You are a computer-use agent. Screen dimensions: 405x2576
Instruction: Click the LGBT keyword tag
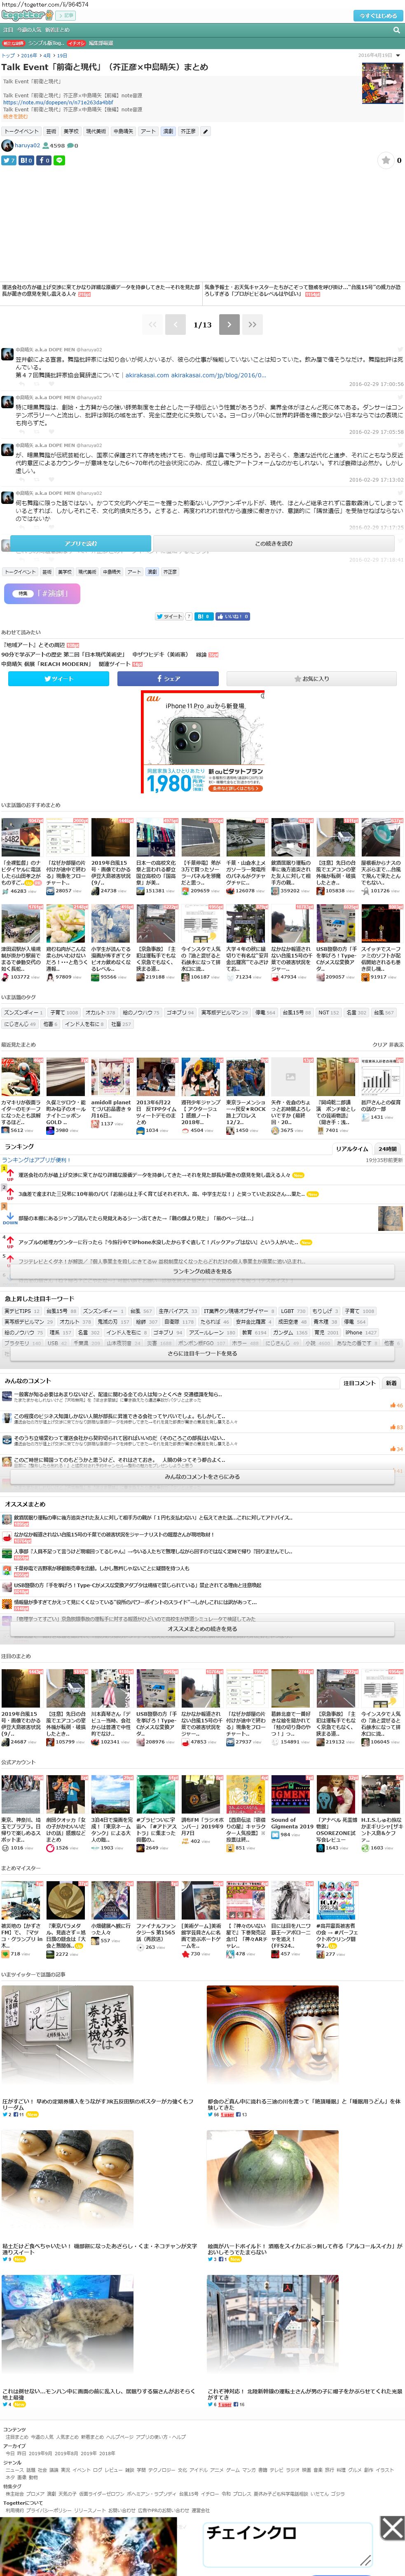pos(293,1310)
